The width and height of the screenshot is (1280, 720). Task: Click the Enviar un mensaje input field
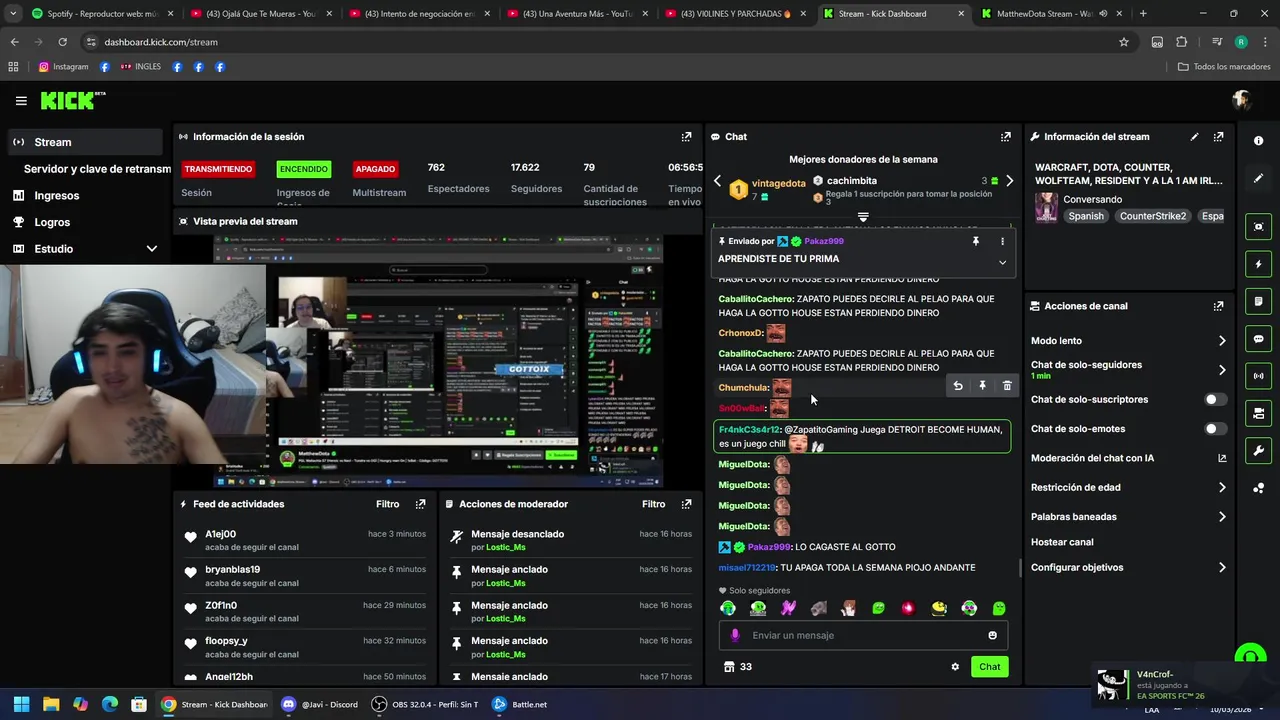[863, 635]
